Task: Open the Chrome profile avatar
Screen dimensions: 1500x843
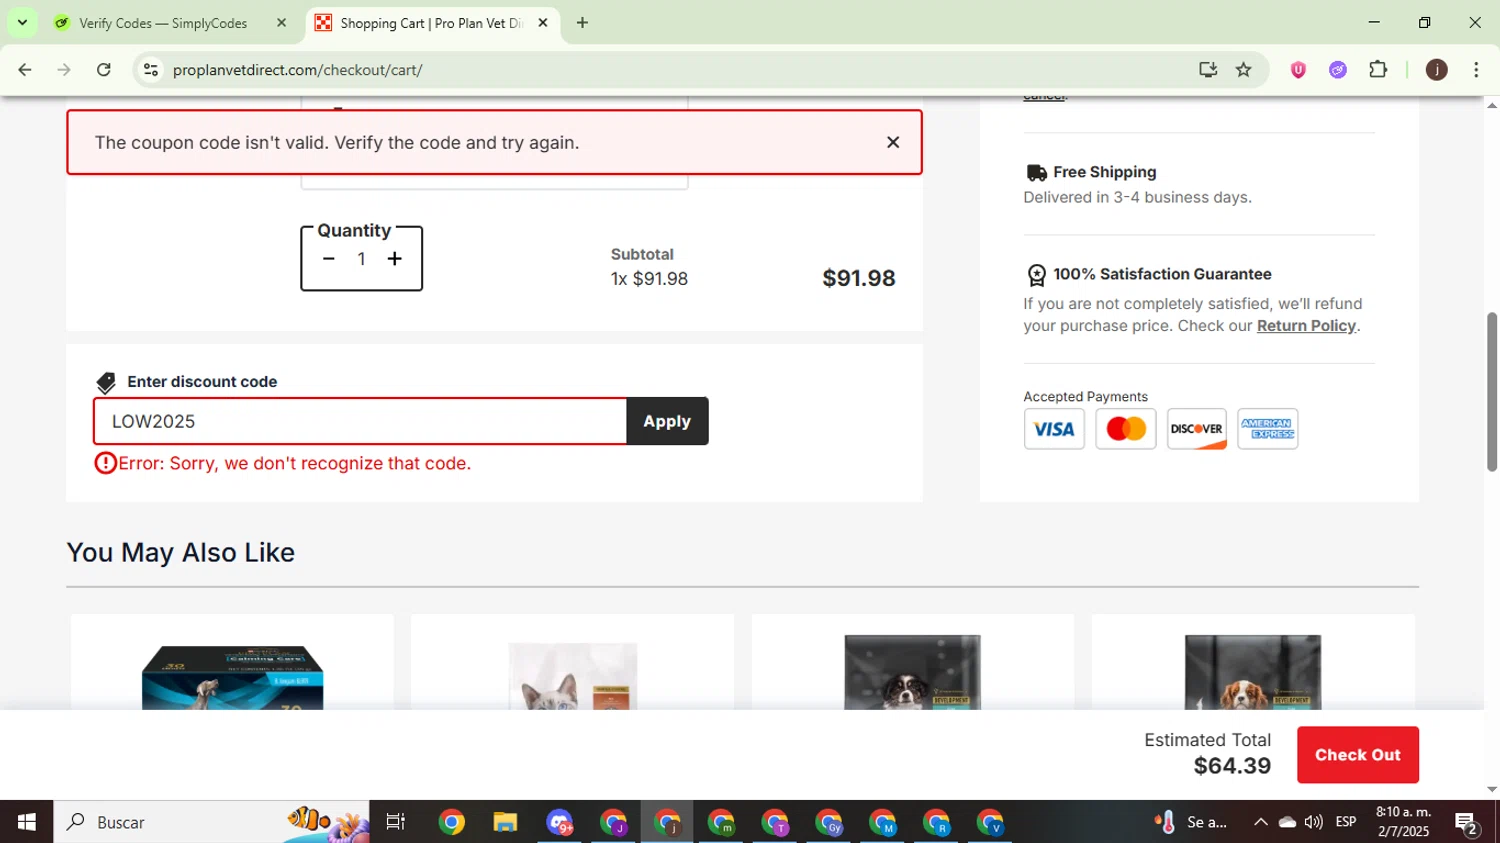Action: click(1437, 70)
